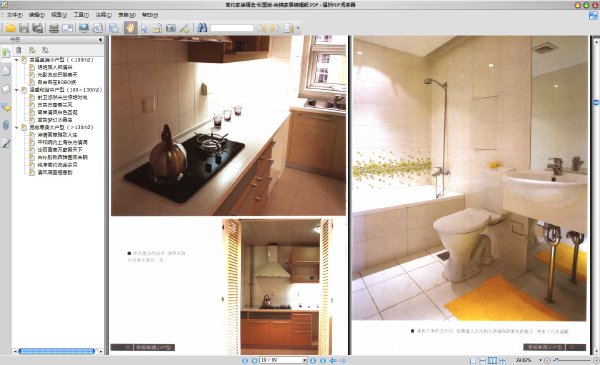Click into the toolbar search field
This screenshot has height=365, width=600.
(x=232, y=28)
